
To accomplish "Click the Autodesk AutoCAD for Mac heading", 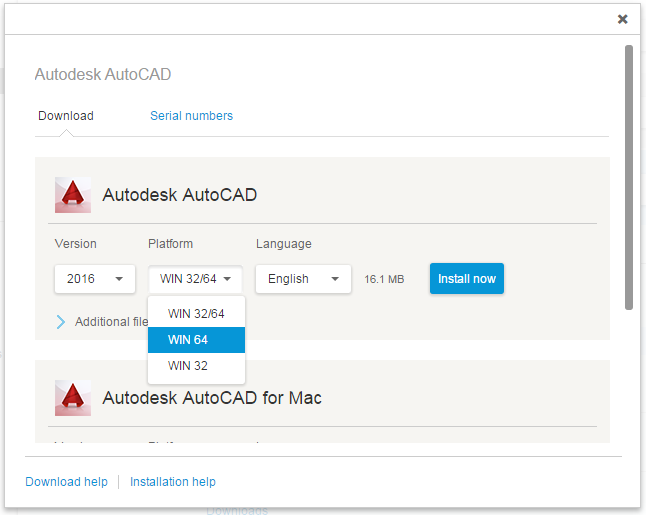I will tap(212, 398).
